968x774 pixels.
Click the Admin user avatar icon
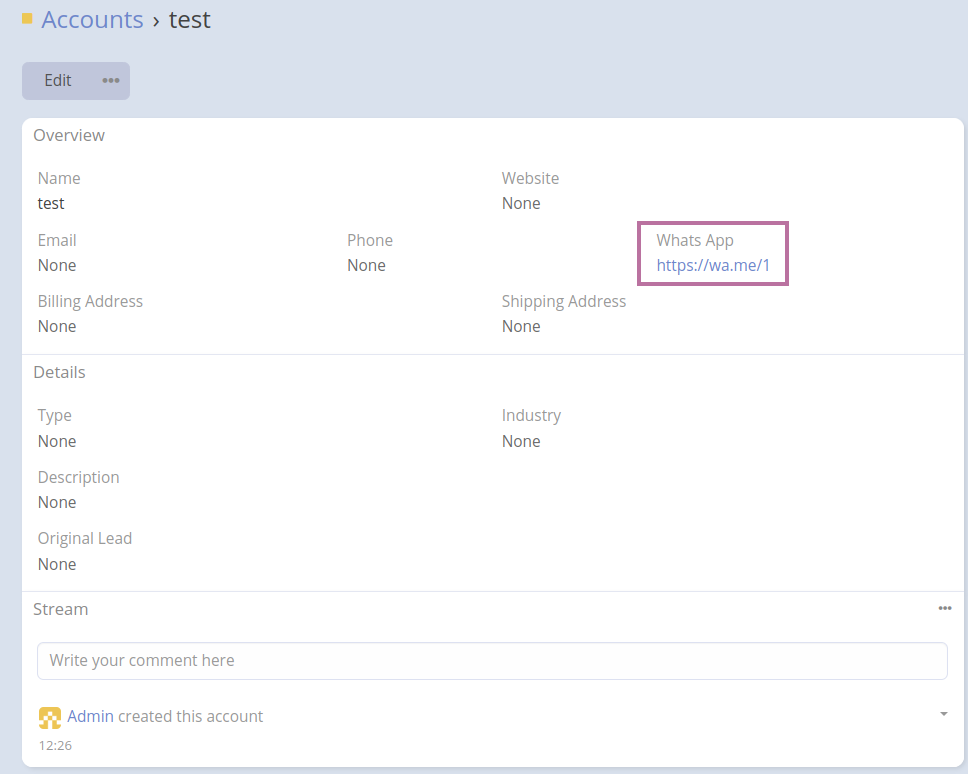(49, 717)
